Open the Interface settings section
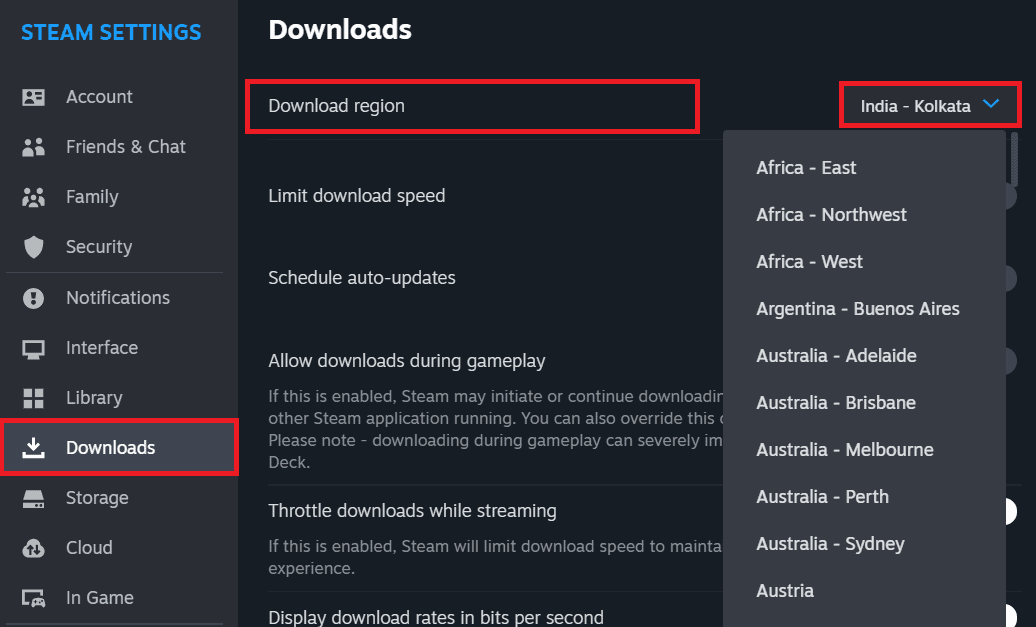 pos(101,347)
